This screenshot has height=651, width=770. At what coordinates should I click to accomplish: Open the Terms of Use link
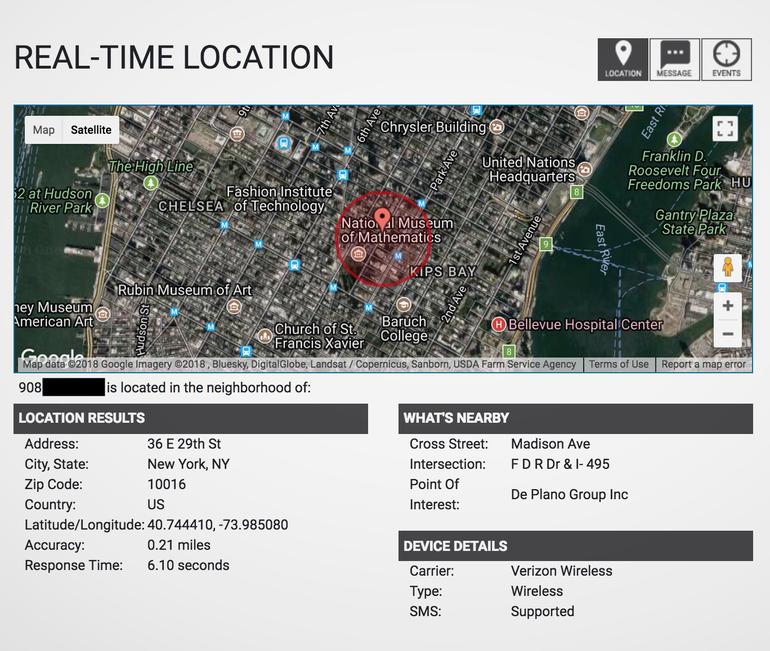coord(618,364)
